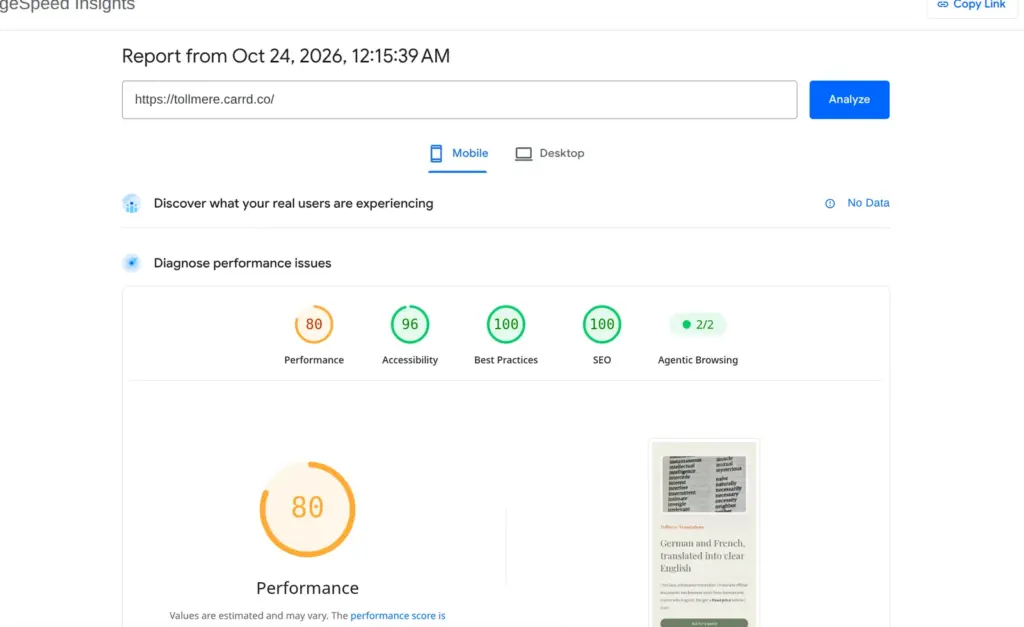Click the Accessibility category label
Image resolution: width=1024 pixels, height=627 pixels.
(409, 360)
